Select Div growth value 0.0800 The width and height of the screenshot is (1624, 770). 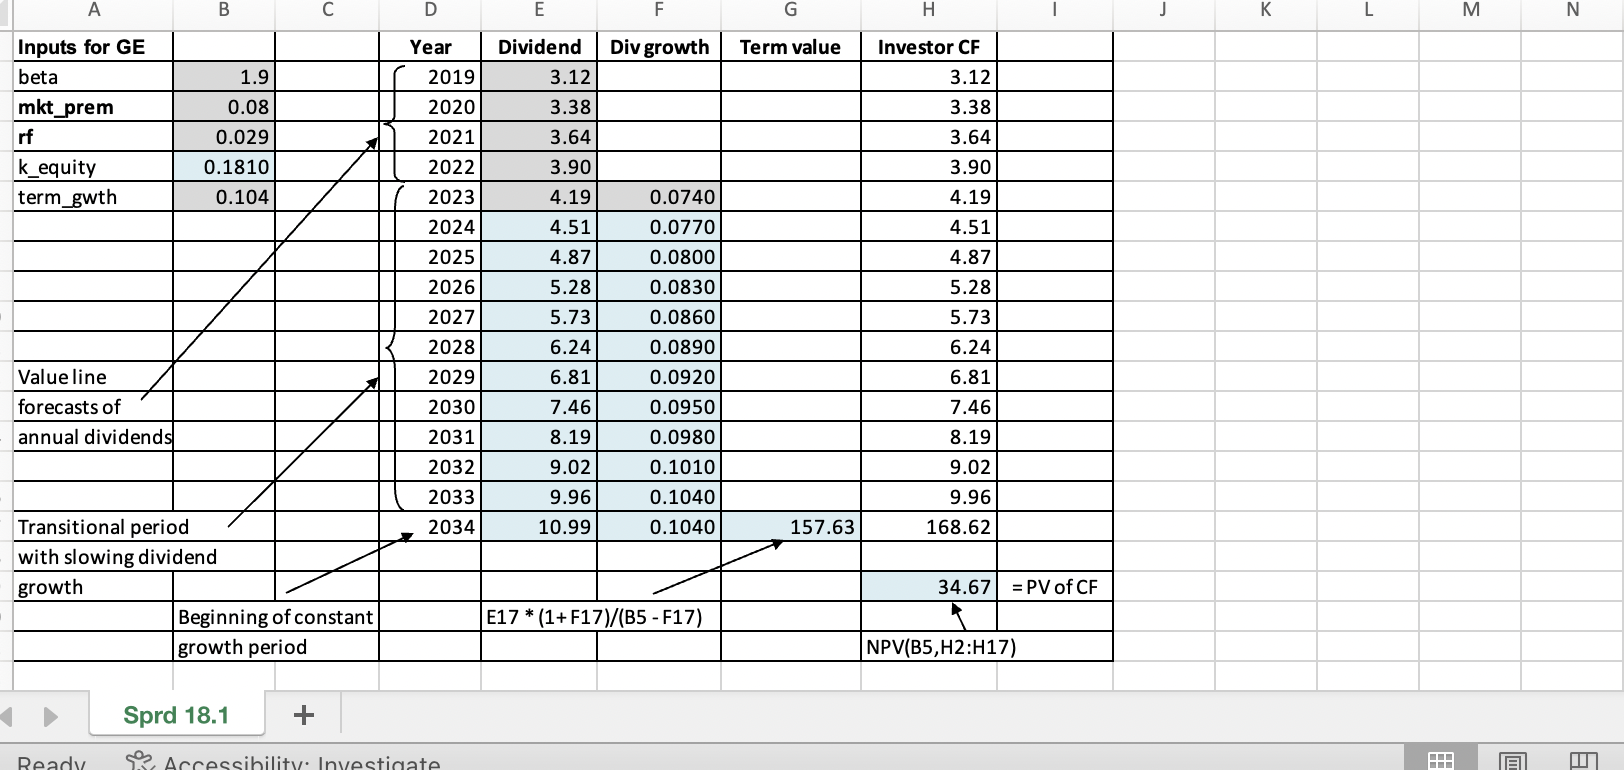click(659, 257)
